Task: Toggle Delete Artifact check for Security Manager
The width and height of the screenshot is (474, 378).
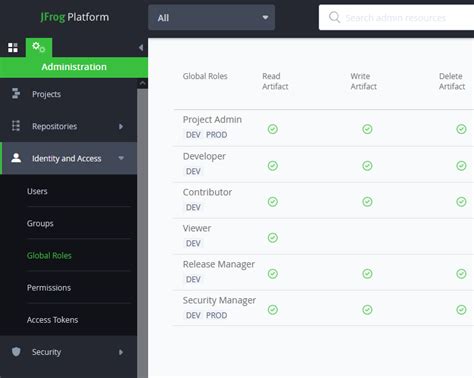Action: (461, 310)
